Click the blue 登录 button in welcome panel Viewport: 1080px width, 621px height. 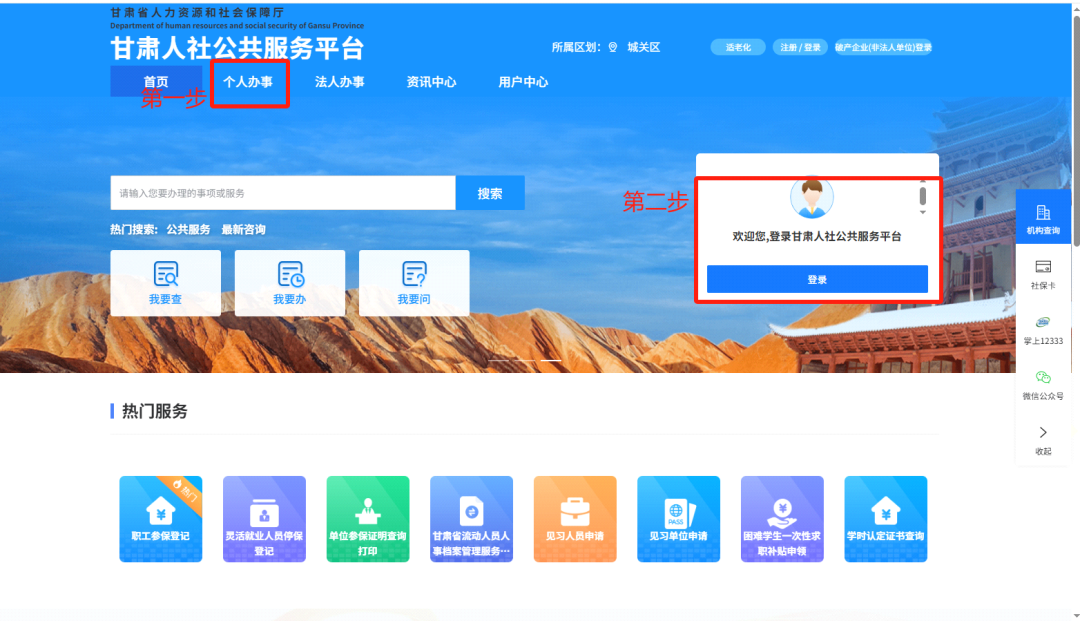click(x=817, y=280)
